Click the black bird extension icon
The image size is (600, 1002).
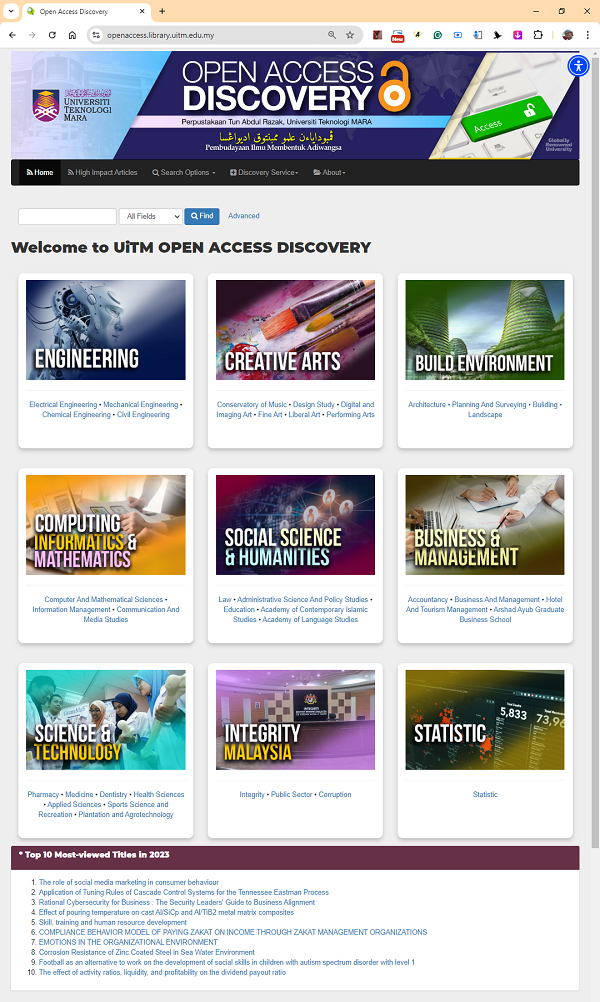click(497, 35)
